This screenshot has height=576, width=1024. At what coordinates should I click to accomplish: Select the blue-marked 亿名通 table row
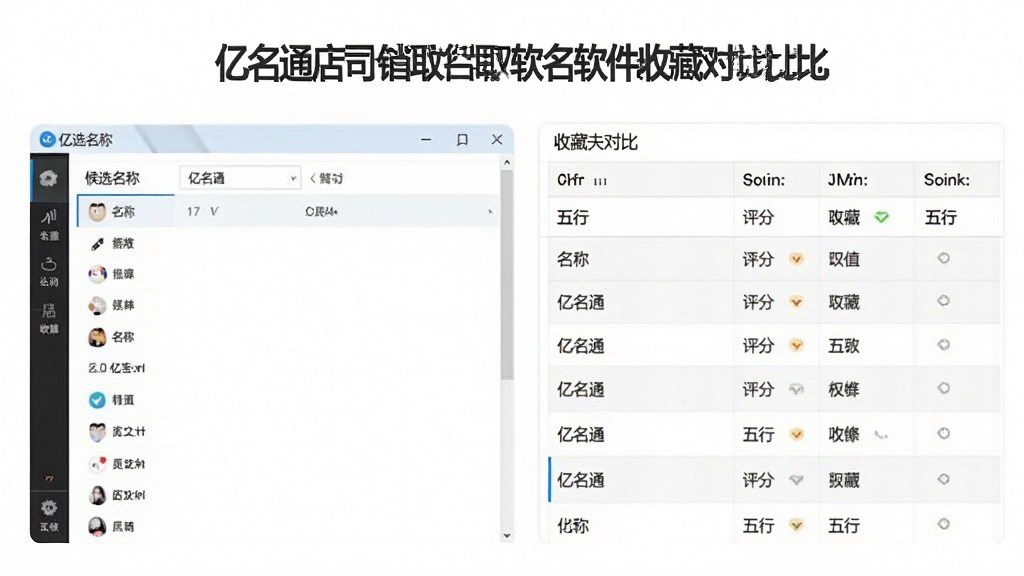(774, 480)
